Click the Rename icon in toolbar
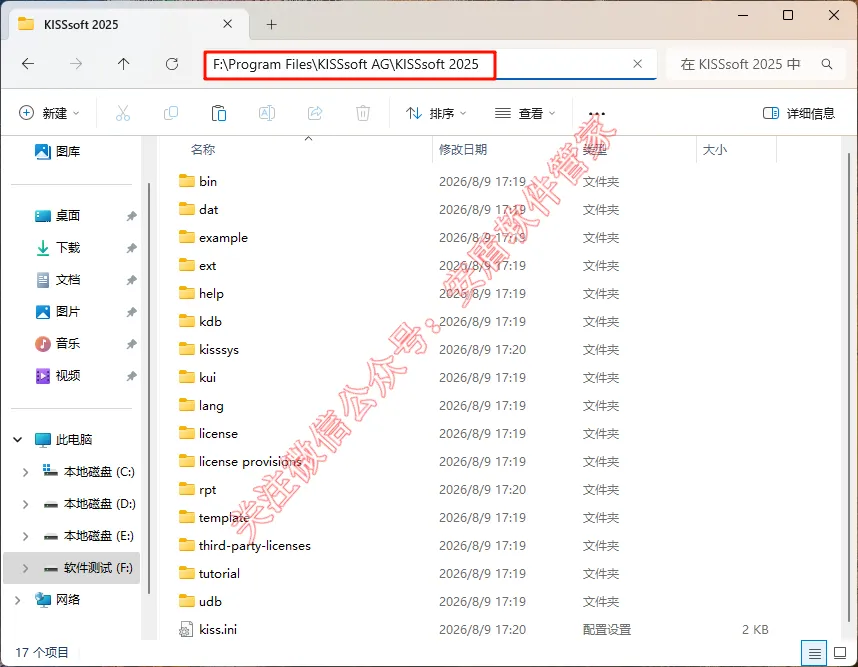Viewport: 858px width, 667px height. [266, 113]
